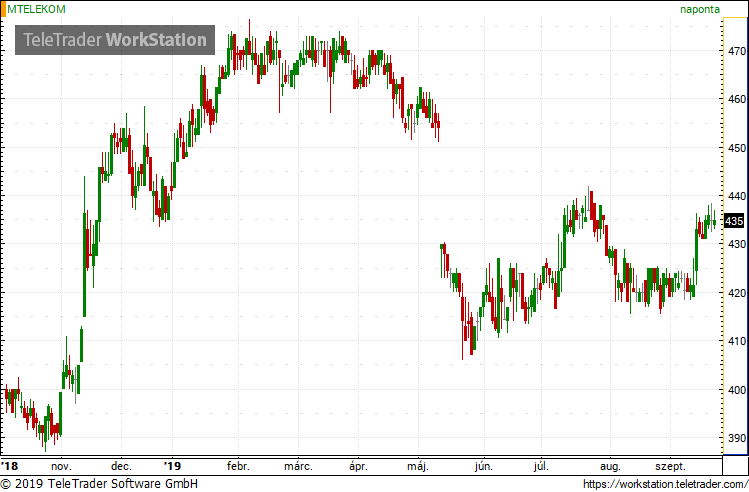Viewport: 749px width, 492px height.
Task: Click the naponta interval label
Action: [x=699, y=9]
